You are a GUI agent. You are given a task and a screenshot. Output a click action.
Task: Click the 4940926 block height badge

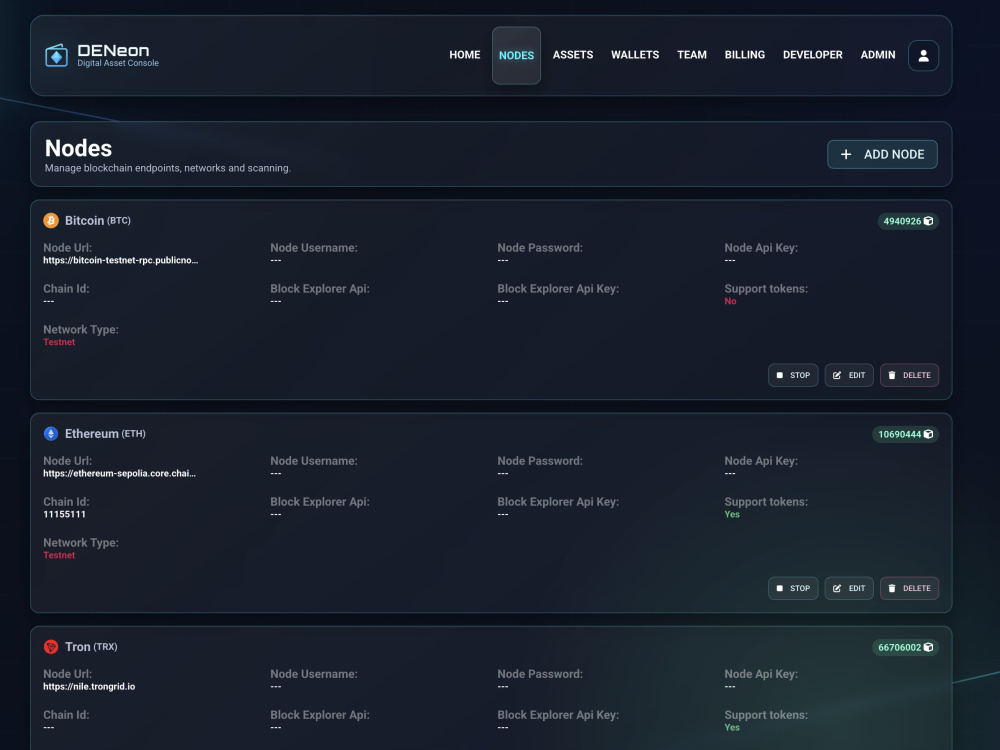click(x=908, y=221)
